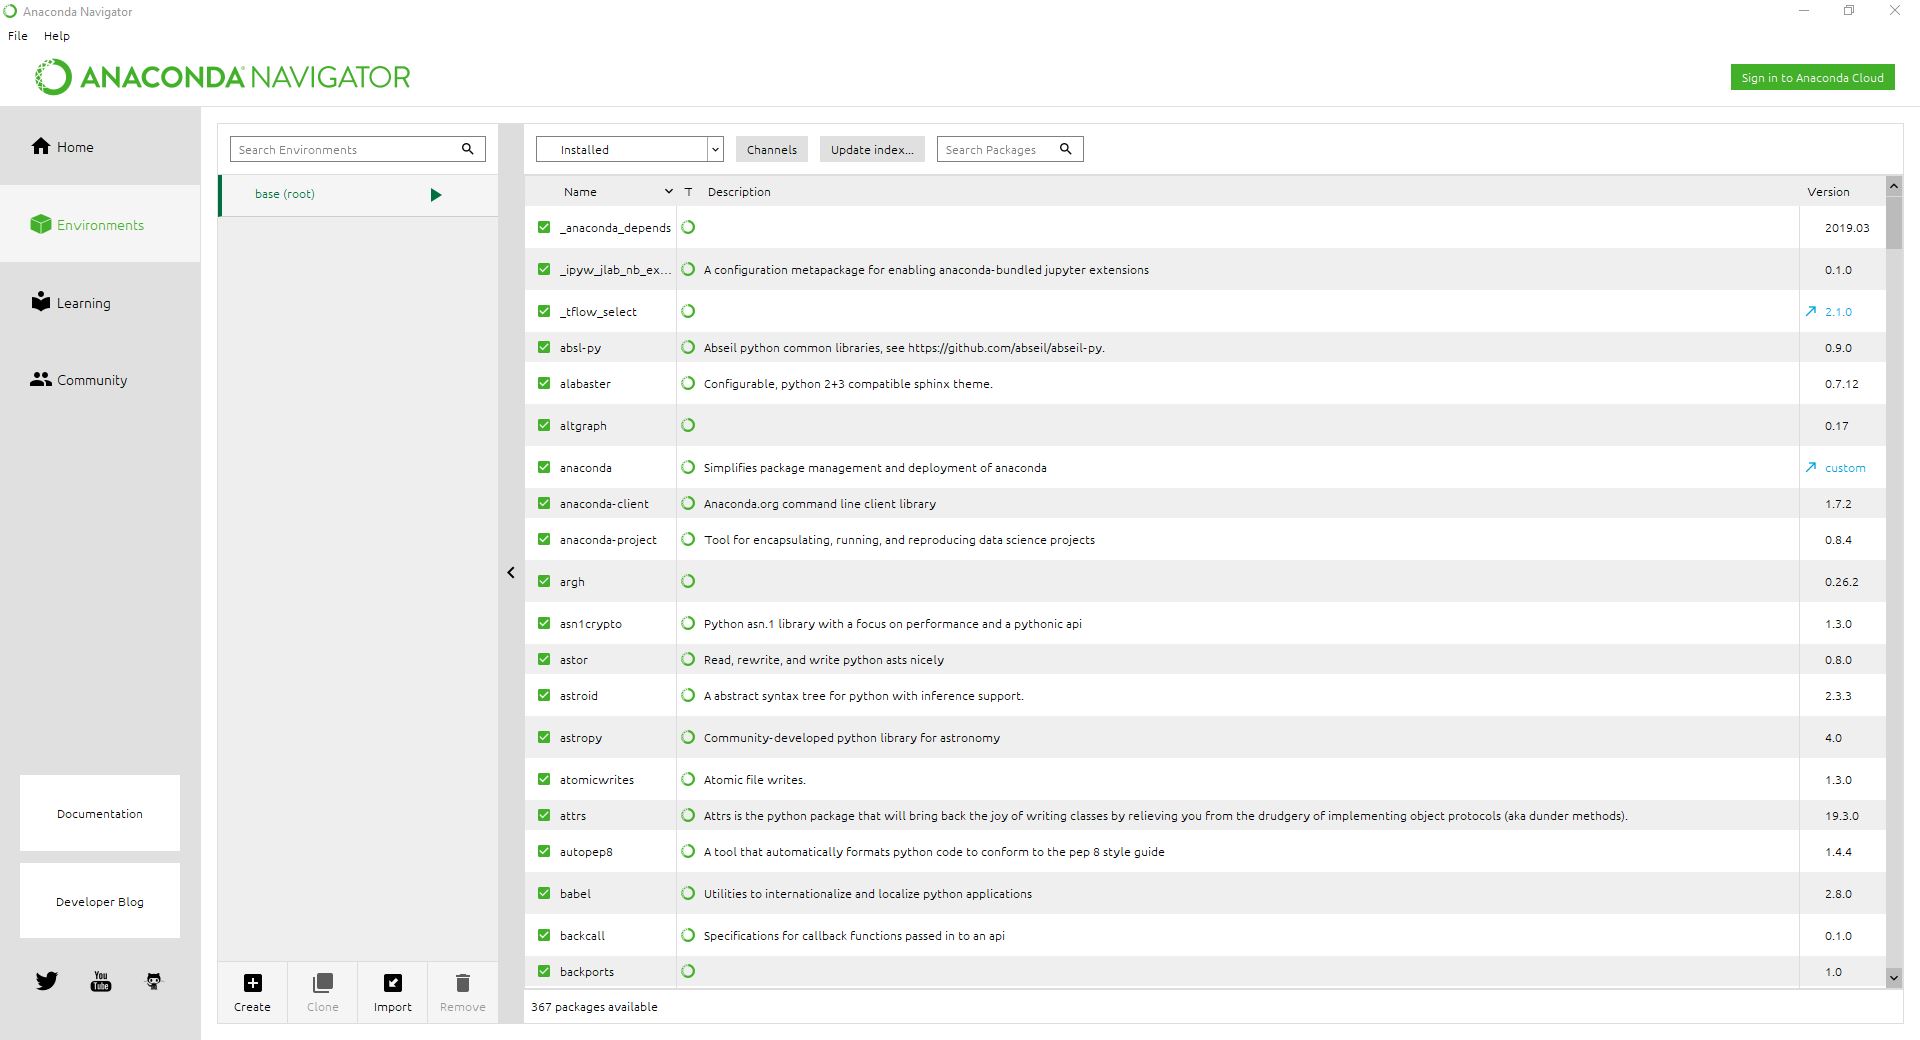This screenshot has width=1920, height=1040.
Task: Click the 2.1.0 upgrade link for _tflow_select
Action: [1838, 311]
